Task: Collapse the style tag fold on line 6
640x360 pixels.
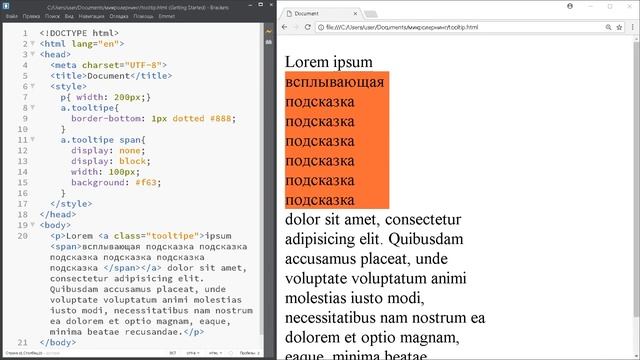Action: tap(33, 86)
